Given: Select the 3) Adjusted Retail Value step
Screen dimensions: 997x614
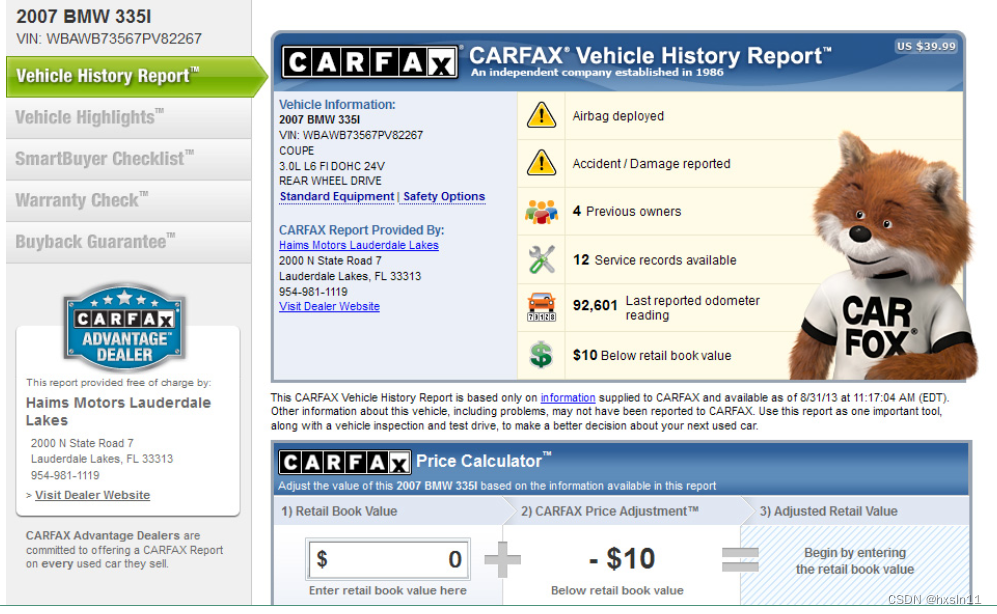Looking at the screenshot, I should pos(855,511).
